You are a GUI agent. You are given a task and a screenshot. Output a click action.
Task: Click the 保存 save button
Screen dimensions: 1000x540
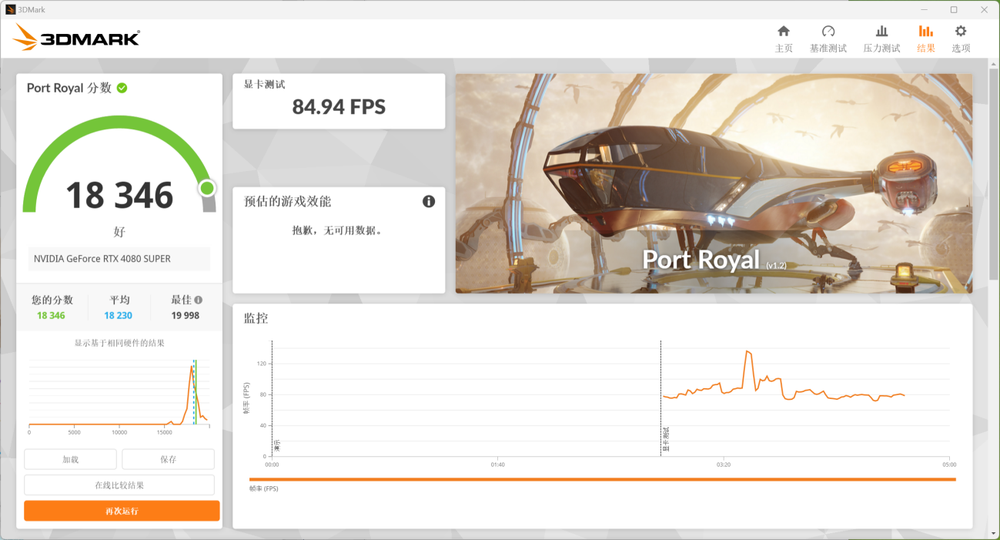tap(168, 459)
